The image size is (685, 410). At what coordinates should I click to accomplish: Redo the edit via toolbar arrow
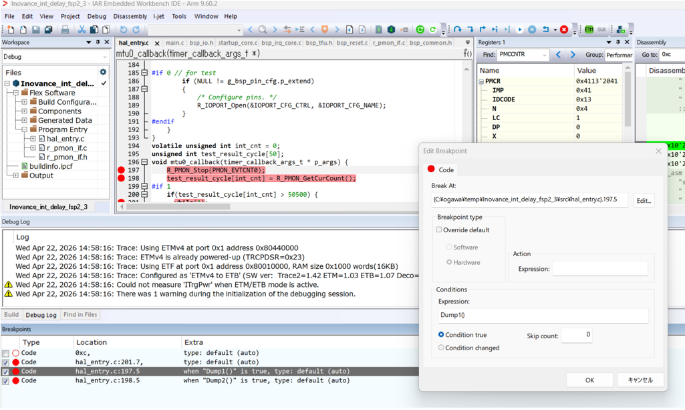(136, 30)
